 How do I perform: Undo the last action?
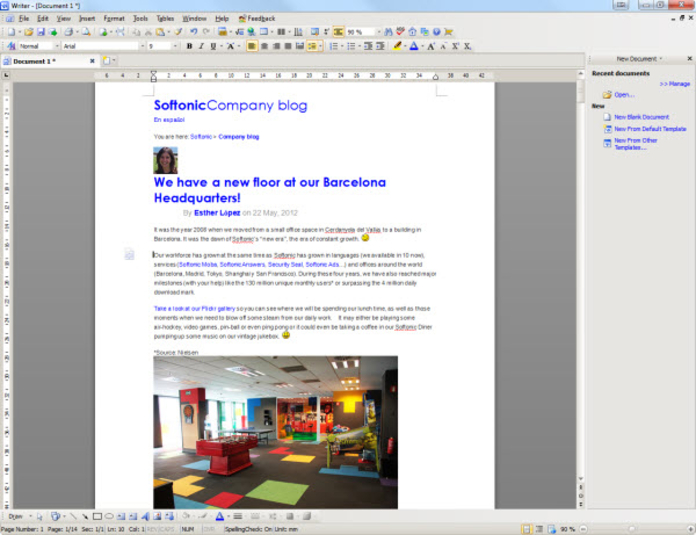click(194, 32)
